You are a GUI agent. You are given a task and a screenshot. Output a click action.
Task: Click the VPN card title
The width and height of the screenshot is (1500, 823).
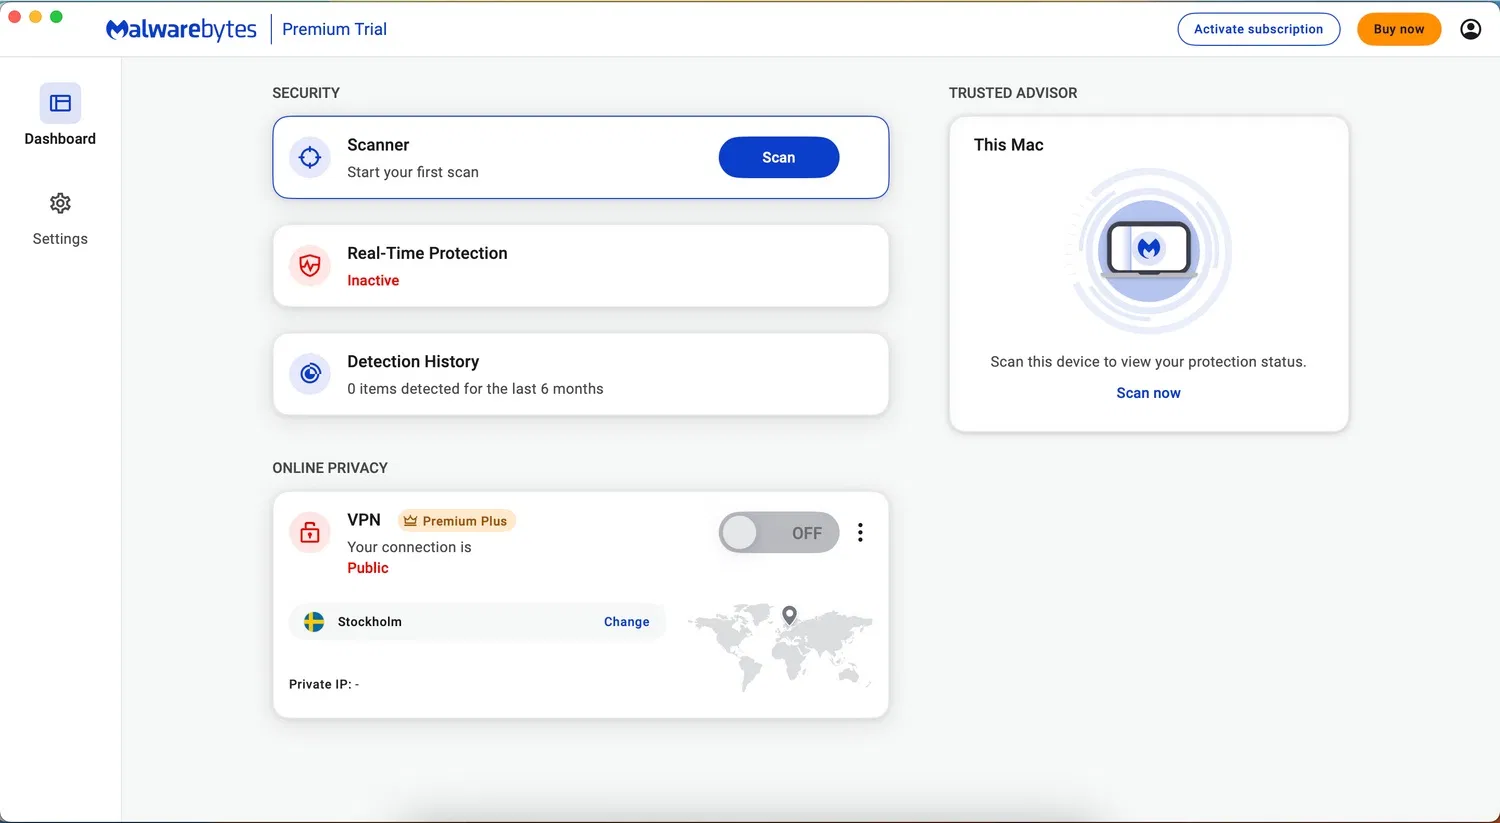pos(364,520)
